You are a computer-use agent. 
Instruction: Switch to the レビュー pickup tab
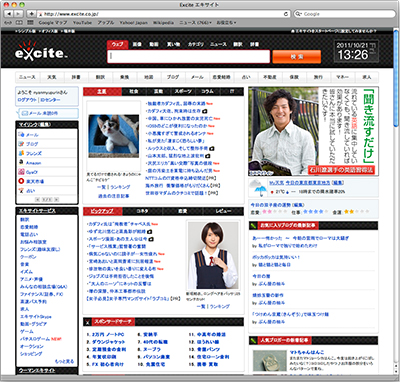coord(223,211)
